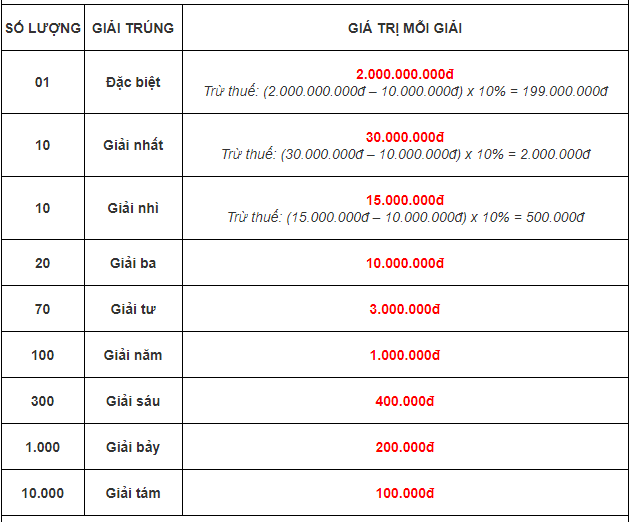Click the 3.000.000đ prize value

[404, 309]
